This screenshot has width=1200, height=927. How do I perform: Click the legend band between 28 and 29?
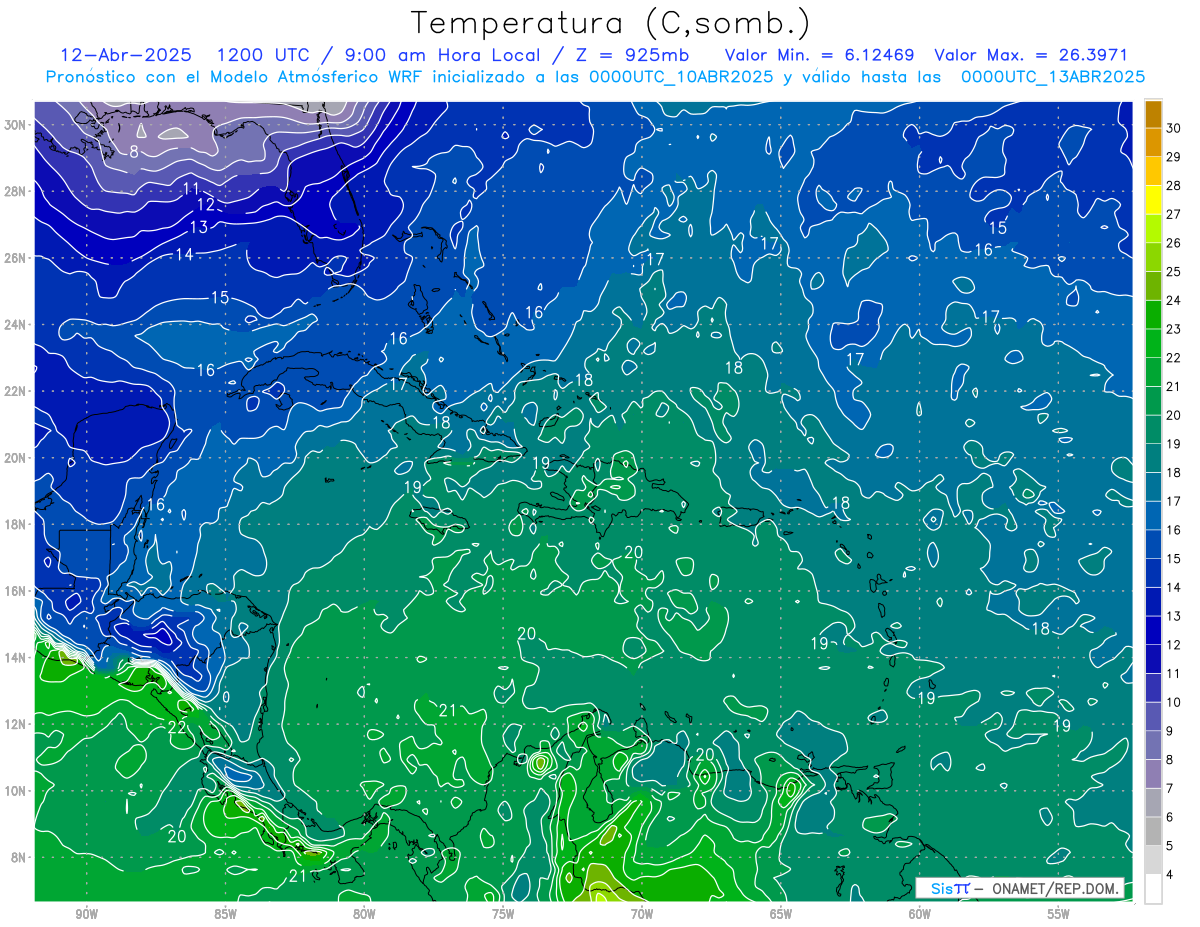tap(1153, 171)
